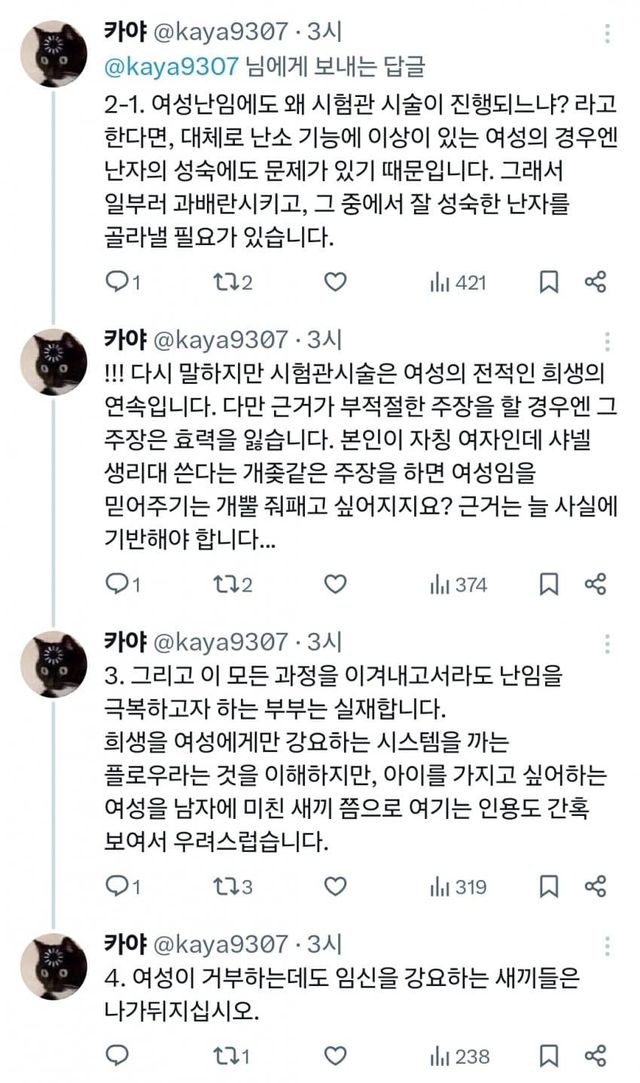Like the tweet with 374 views

coord(337,584)
